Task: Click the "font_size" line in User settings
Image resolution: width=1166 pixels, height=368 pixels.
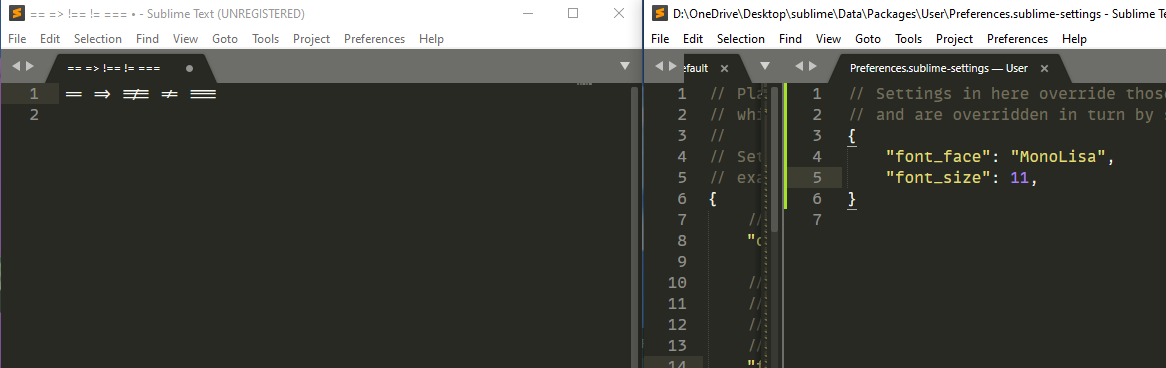Action: [959, 178]
